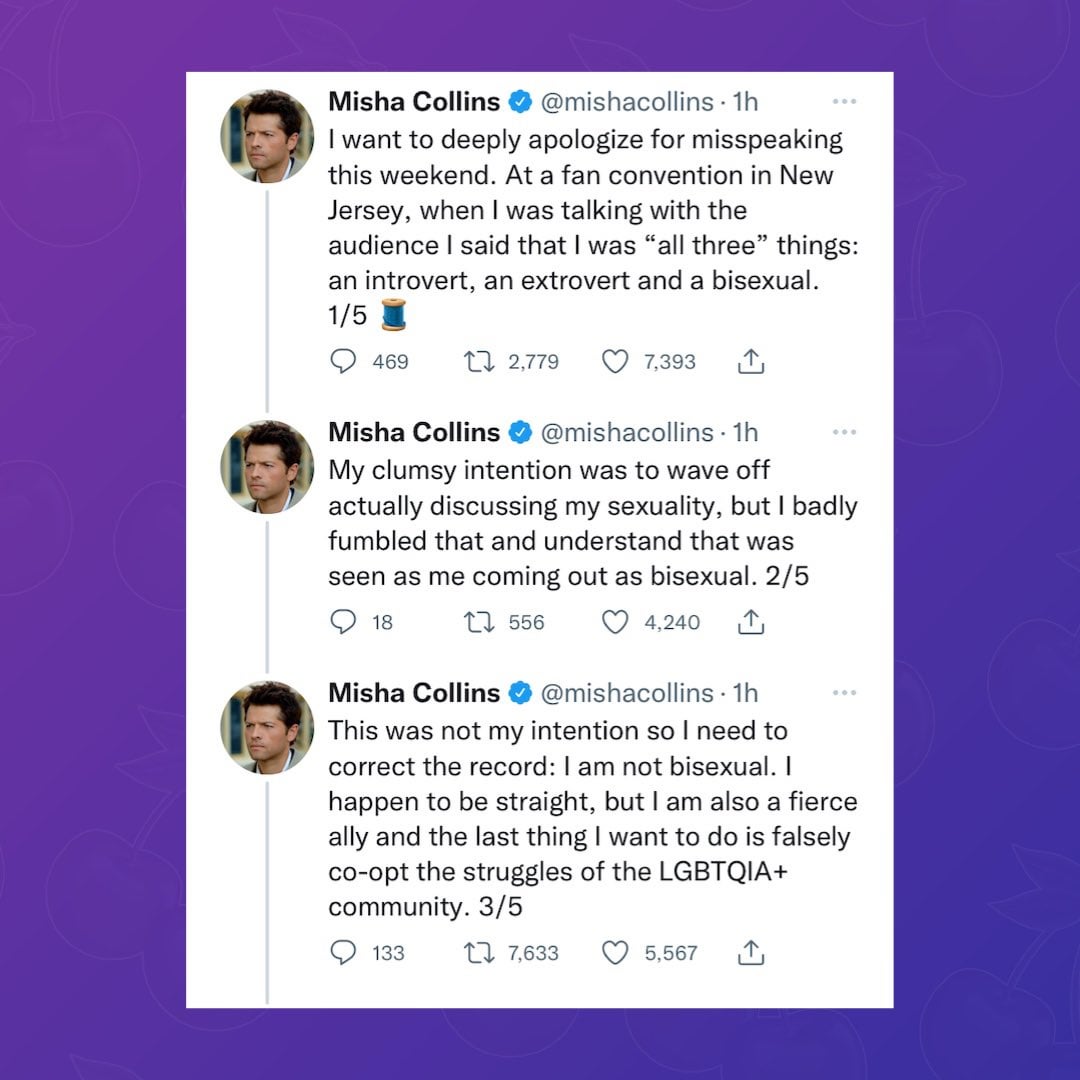The width and height of the screenshot is (1080, 1080).
Task: Open profile picture on the first tweet
Action: (x=267, y=136)
